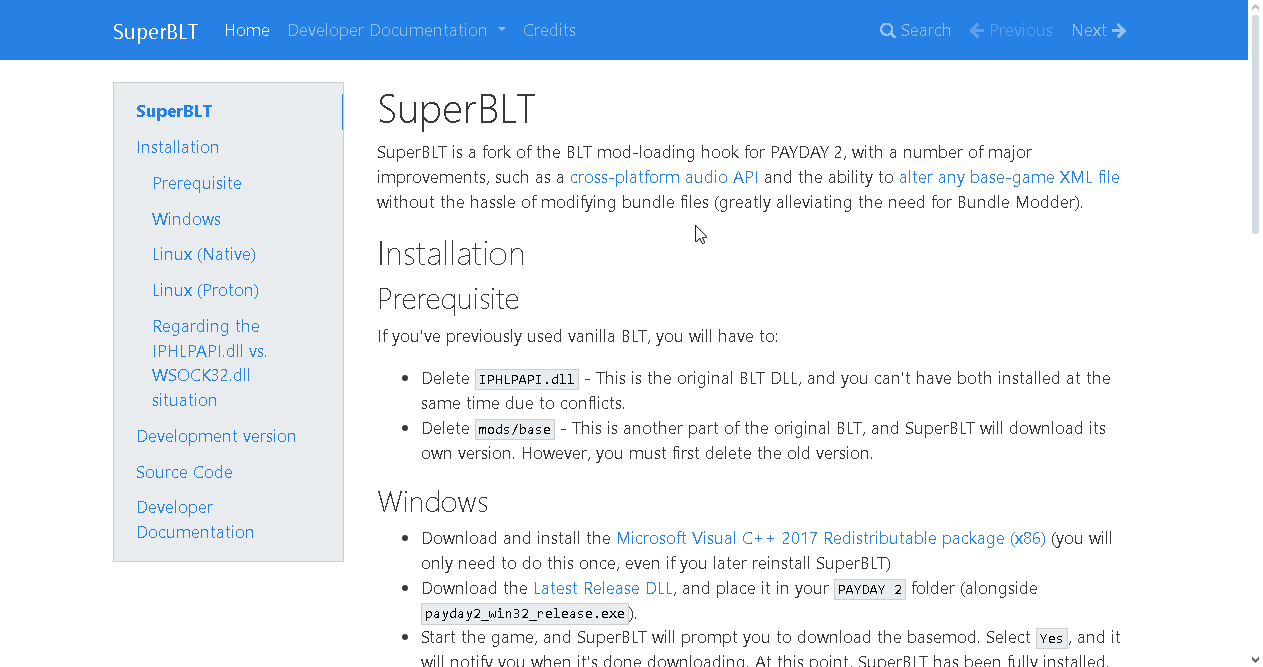Jump to Installation in the sidebar

[177, 147]
